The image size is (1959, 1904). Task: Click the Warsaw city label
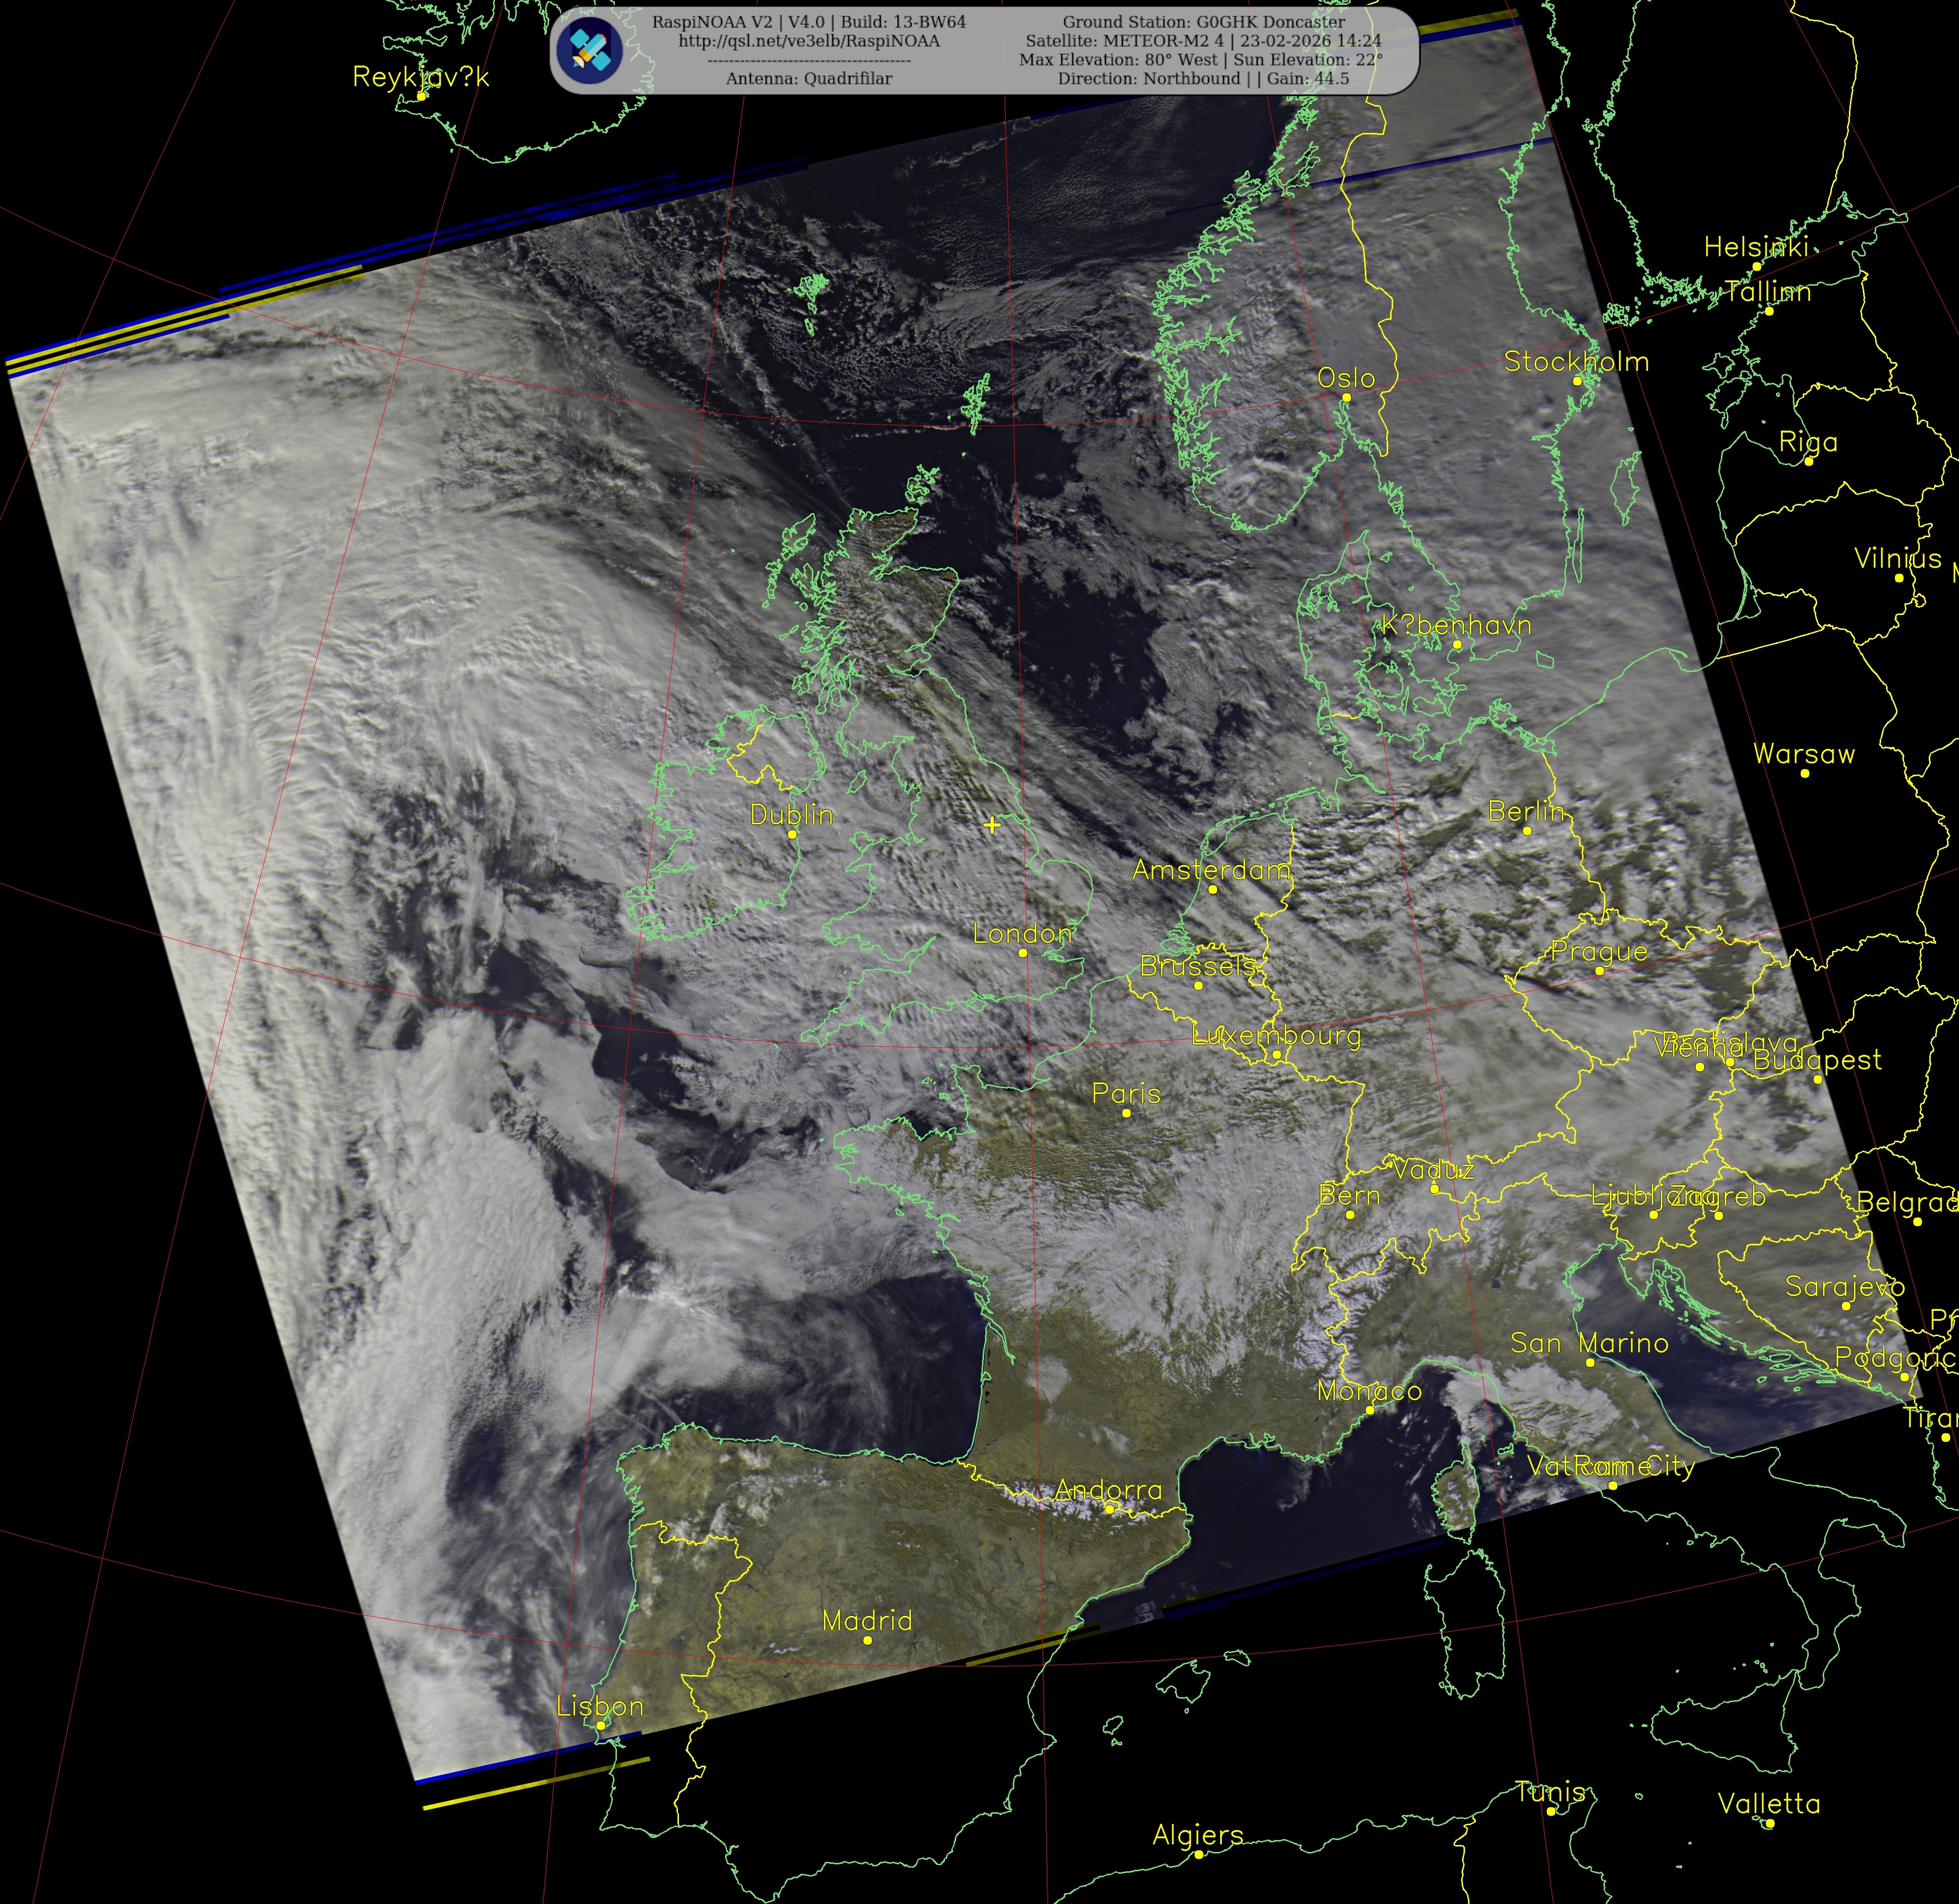pyautogui.click(x=1803, y=754)
